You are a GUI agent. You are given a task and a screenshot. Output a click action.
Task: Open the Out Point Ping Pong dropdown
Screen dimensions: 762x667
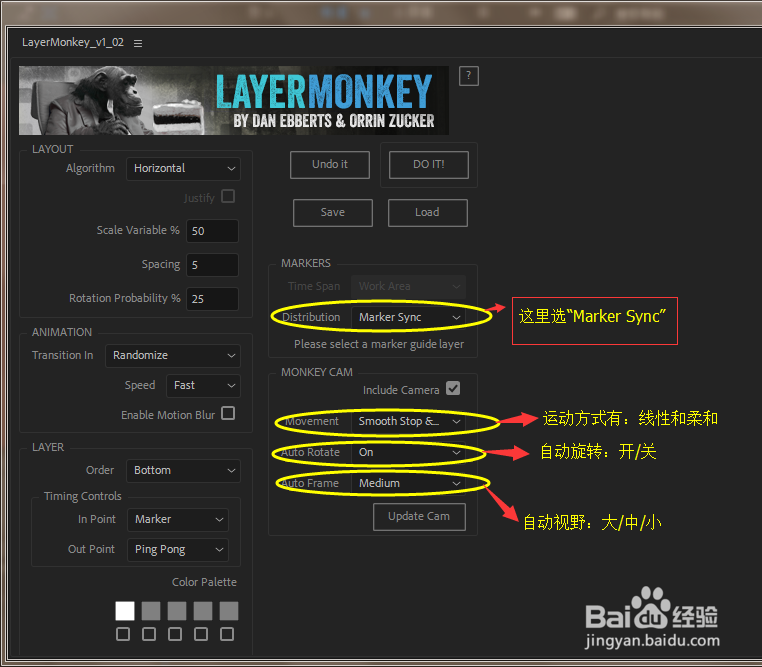click(177, 550)
